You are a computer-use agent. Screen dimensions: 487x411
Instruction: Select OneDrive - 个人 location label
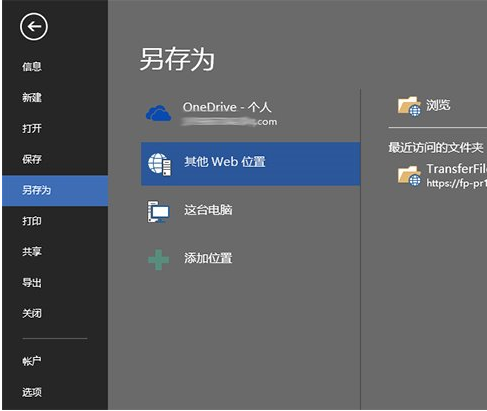(x=227, y=107)
